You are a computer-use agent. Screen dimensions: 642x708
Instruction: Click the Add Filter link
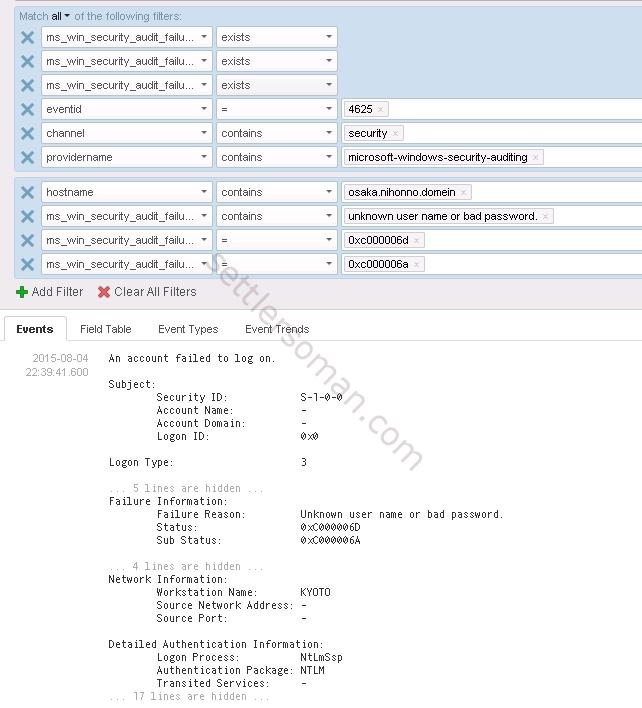[57, 292]
